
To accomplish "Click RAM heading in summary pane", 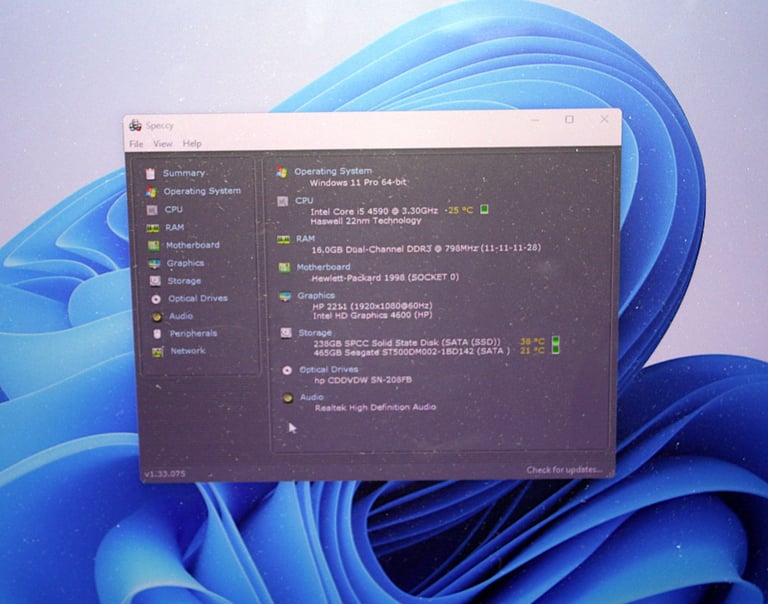I will click(x=305, y=239).
